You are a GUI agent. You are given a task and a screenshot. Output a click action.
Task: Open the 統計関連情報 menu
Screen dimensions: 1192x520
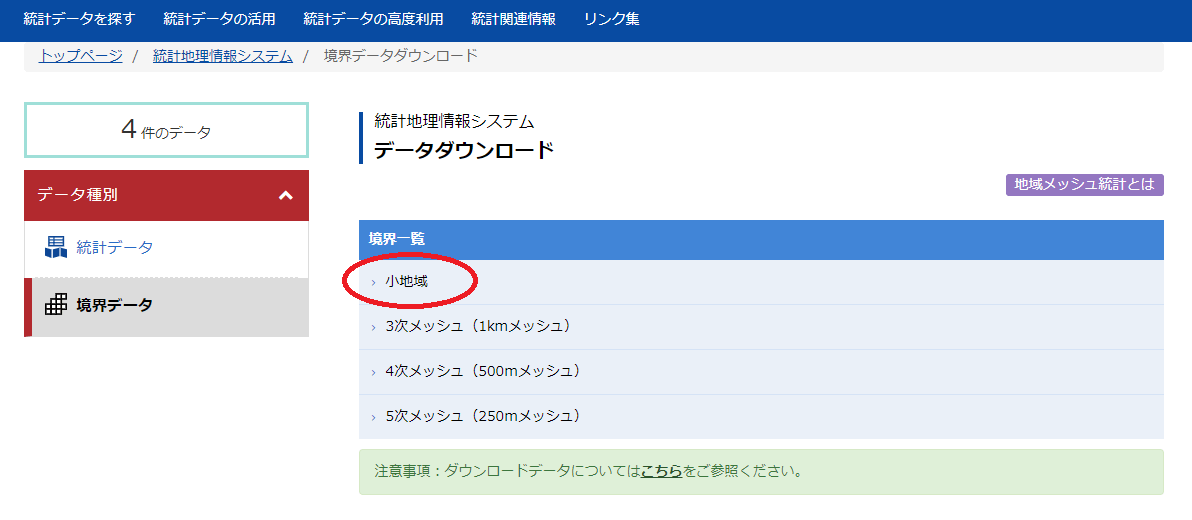coord(513,20)
